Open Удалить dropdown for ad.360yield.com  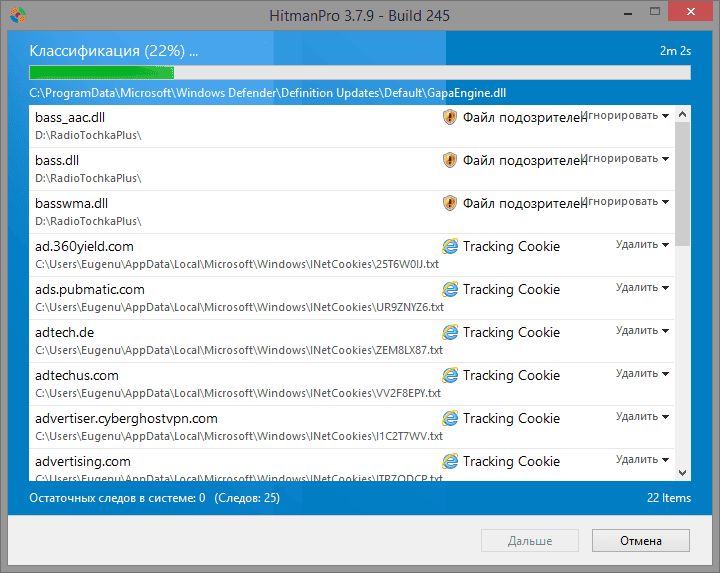pos(642,245)
